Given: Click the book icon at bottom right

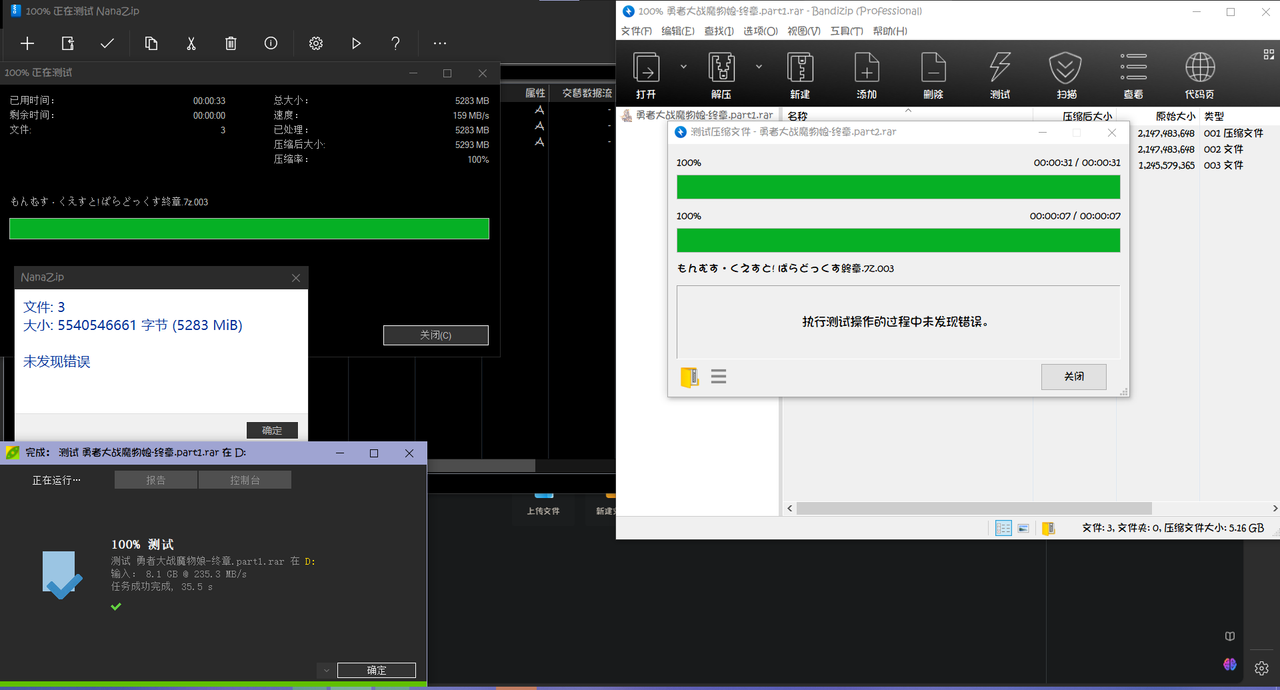Looking at the screenshot, I should pos(1230,636).
